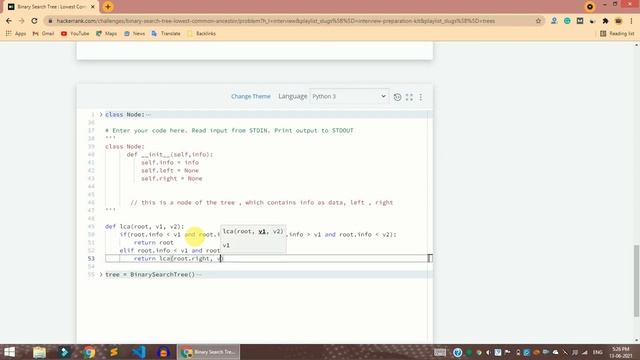Open the Extensions puzzle icon

pyautogui.click(x=605, y=21)
